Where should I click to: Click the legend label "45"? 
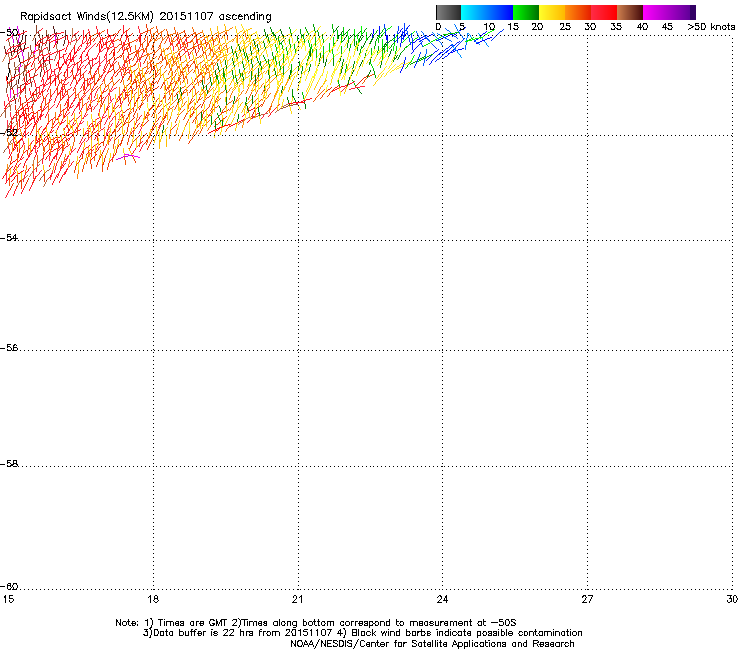coord(667,27)
